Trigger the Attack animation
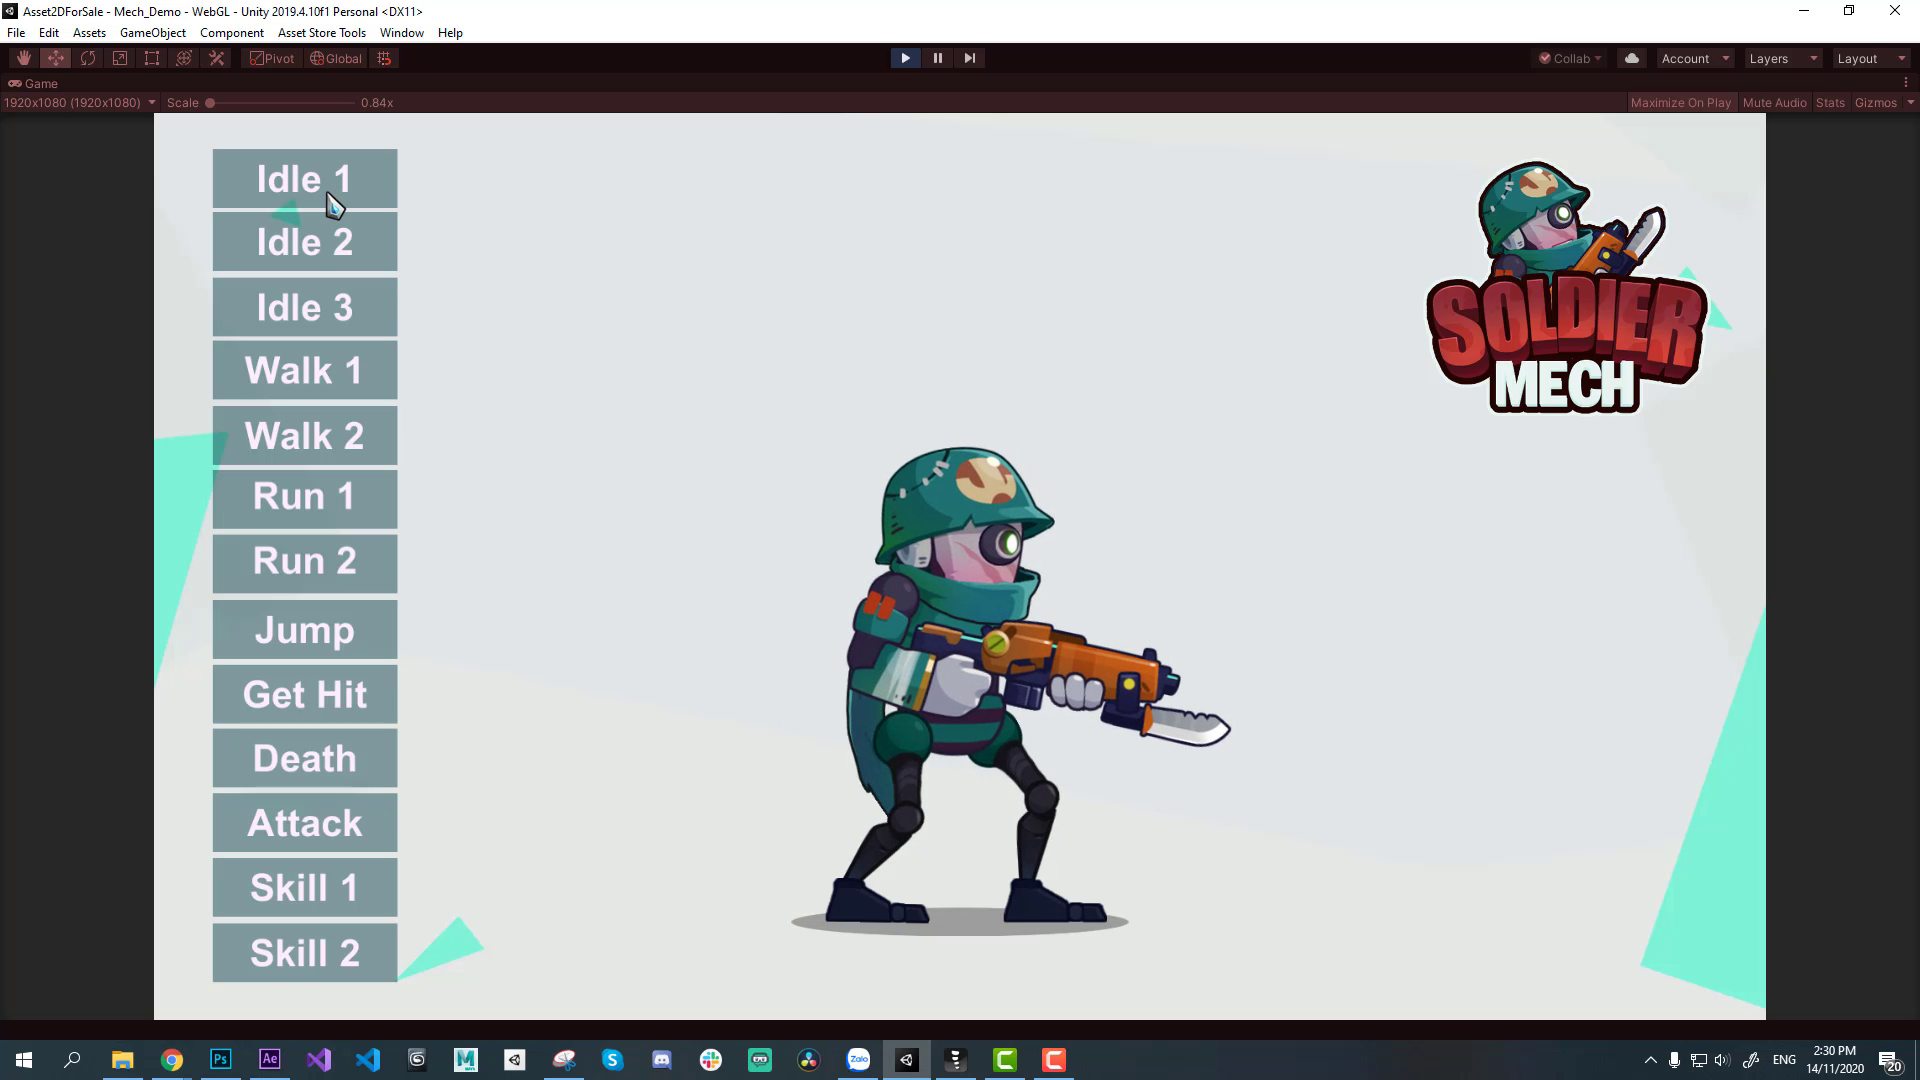 pyautogui.click(x=305, y=823)
